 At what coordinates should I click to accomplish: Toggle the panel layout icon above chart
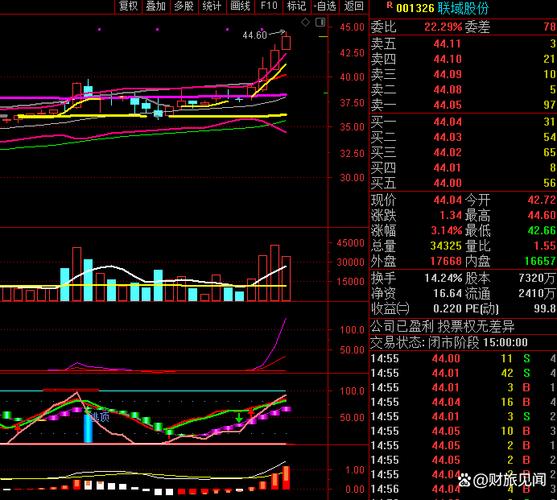pyautogui.click(x=320, y=22)
